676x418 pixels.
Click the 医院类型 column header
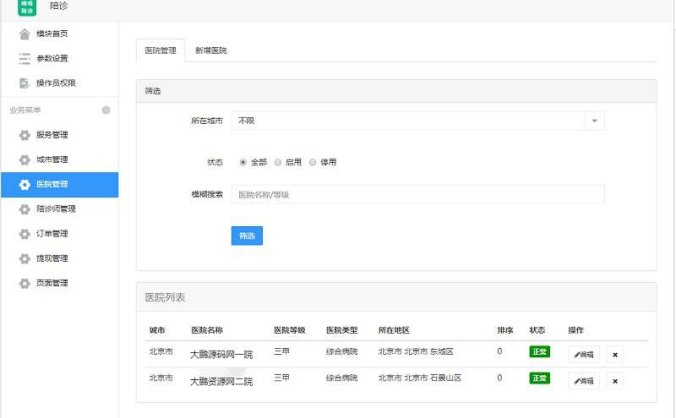342,331
